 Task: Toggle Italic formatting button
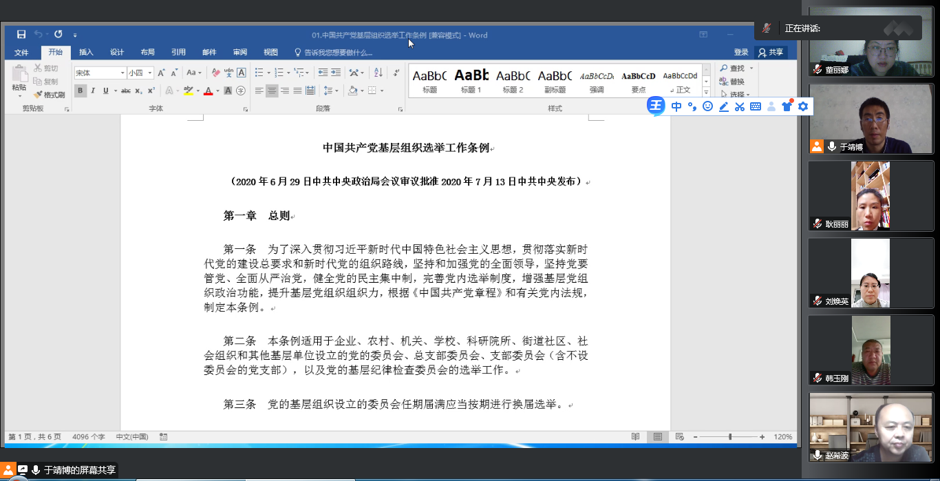pyautogui.click(x=93, y=91)
